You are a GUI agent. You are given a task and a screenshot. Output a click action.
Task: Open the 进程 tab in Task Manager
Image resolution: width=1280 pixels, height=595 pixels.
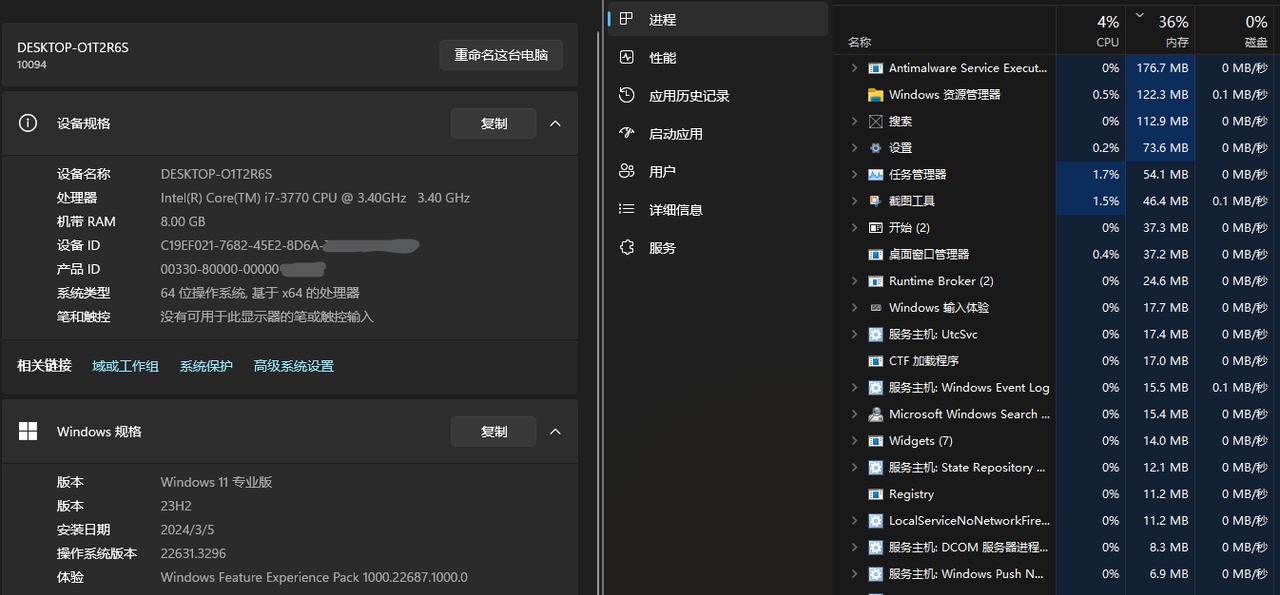point(718,19)
